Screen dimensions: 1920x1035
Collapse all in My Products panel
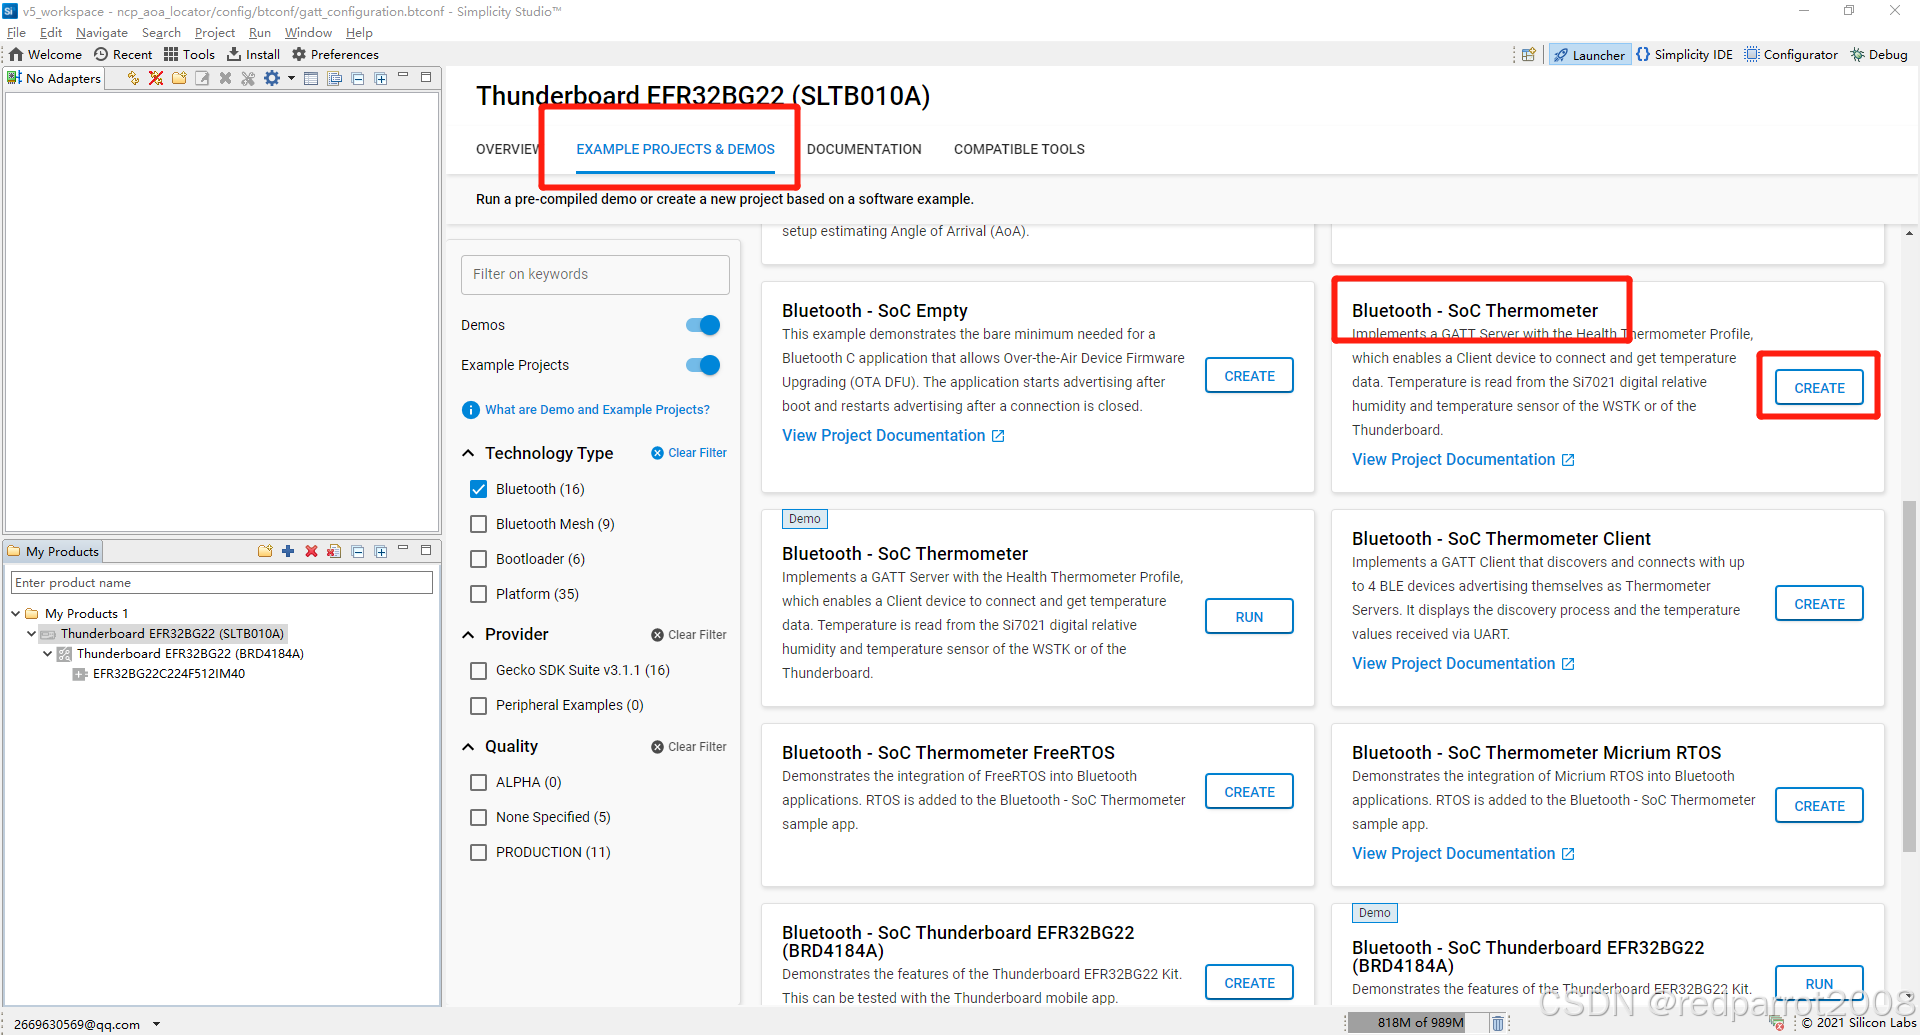click(358, 551)
